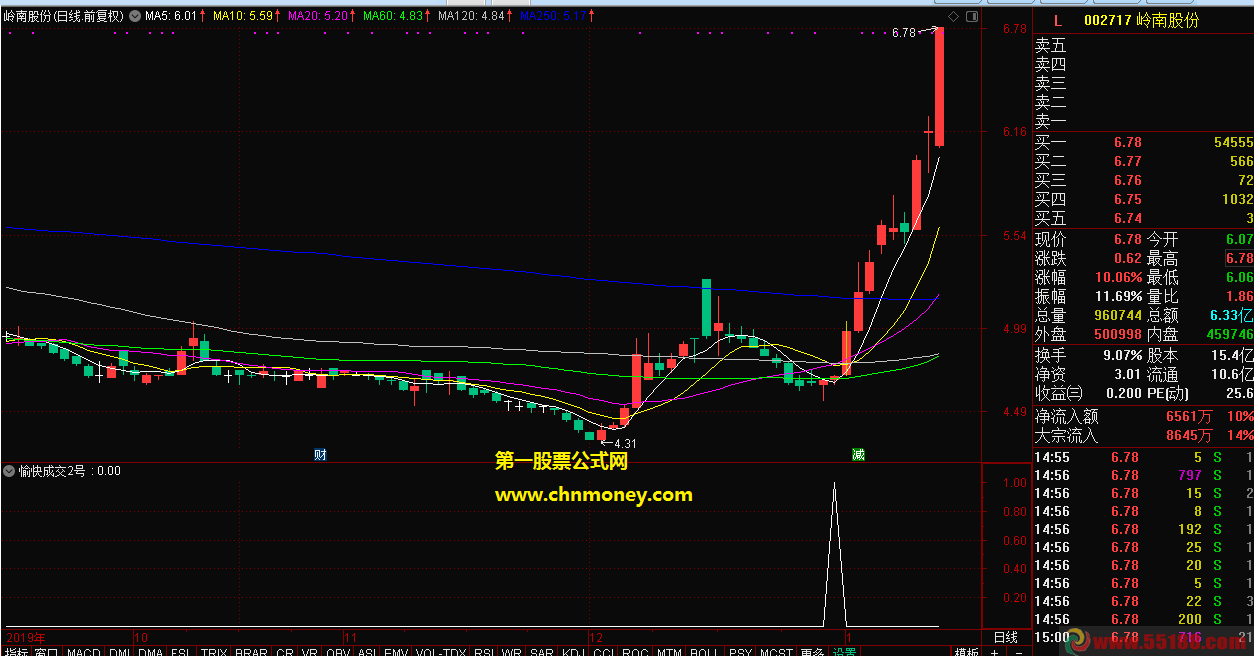Switch to the CCI indicator tab
Screen dimensions: 1254x656
(603, 652)
